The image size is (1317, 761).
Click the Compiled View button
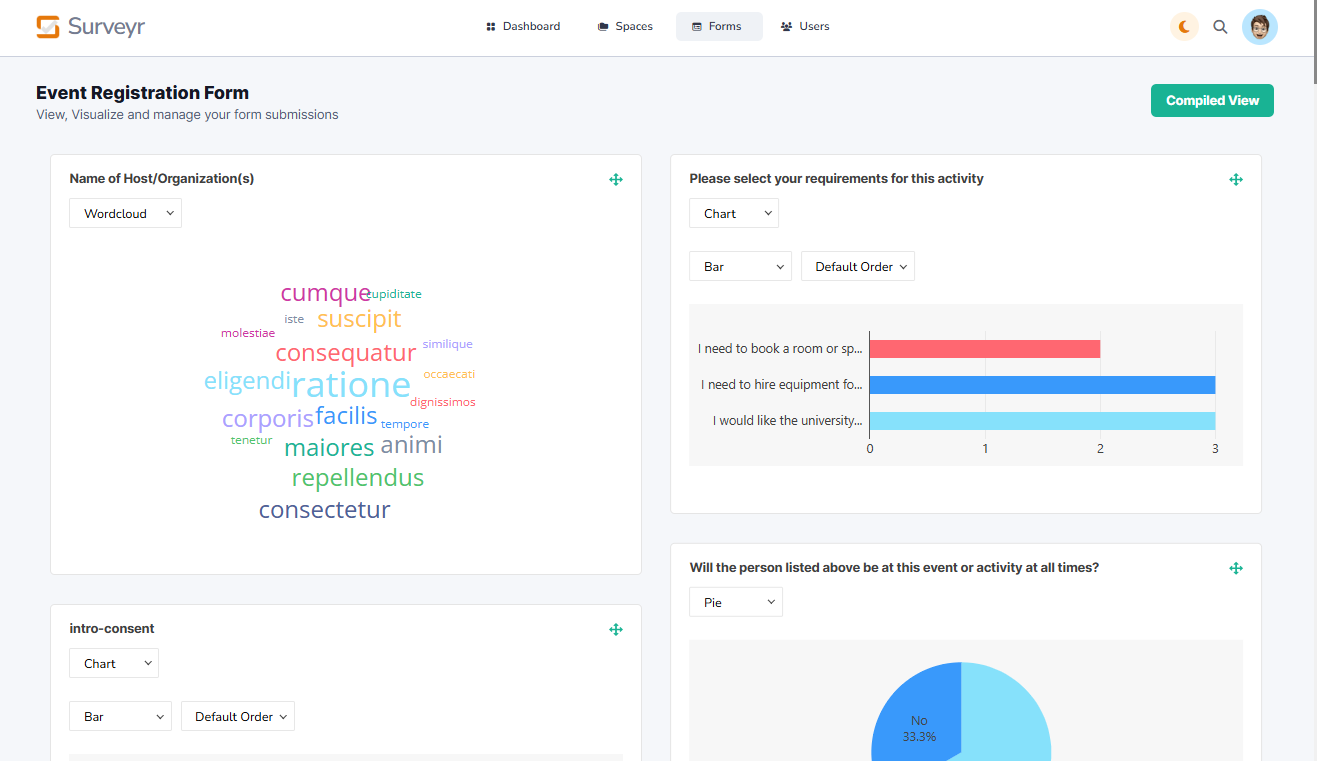(1212, 100)
